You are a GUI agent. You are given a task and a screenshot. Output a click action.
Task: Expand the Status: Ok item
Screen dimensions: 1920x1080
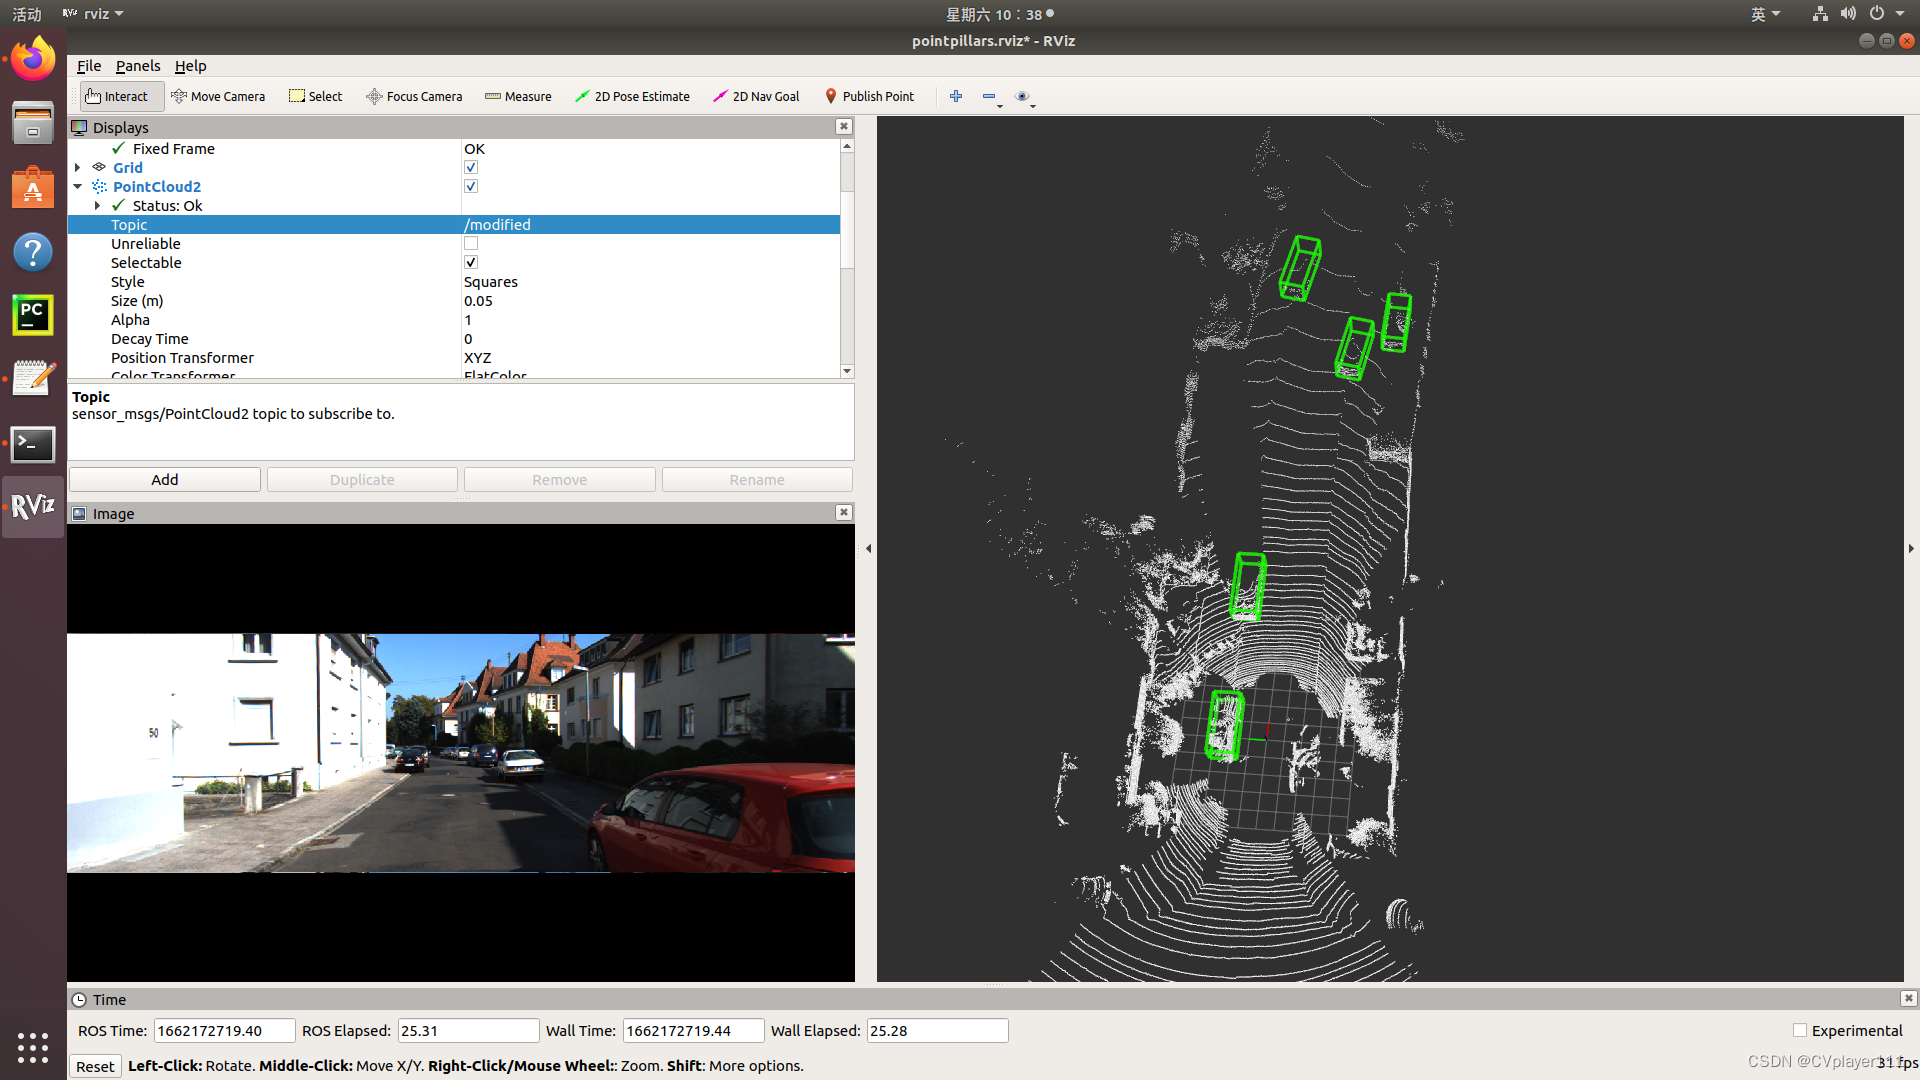[97, 206]
